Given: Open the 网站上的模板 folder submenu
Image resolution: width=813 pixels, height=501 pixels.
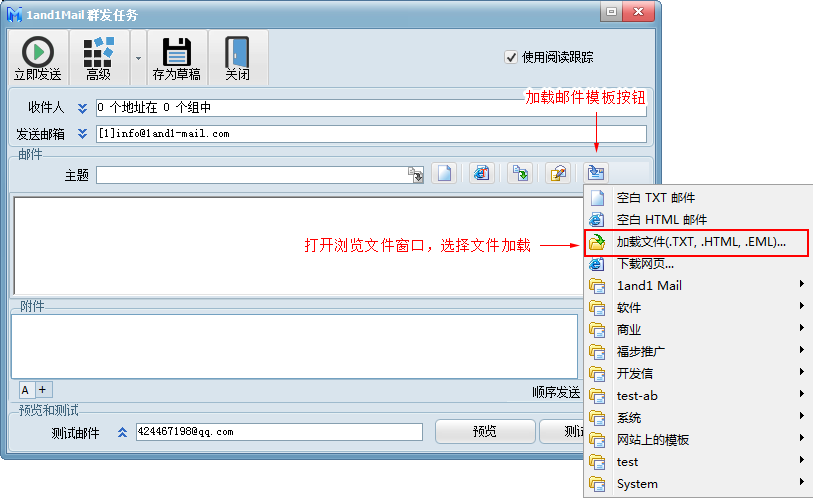Looking at the screenshot, I should click(x=697, y=440).
